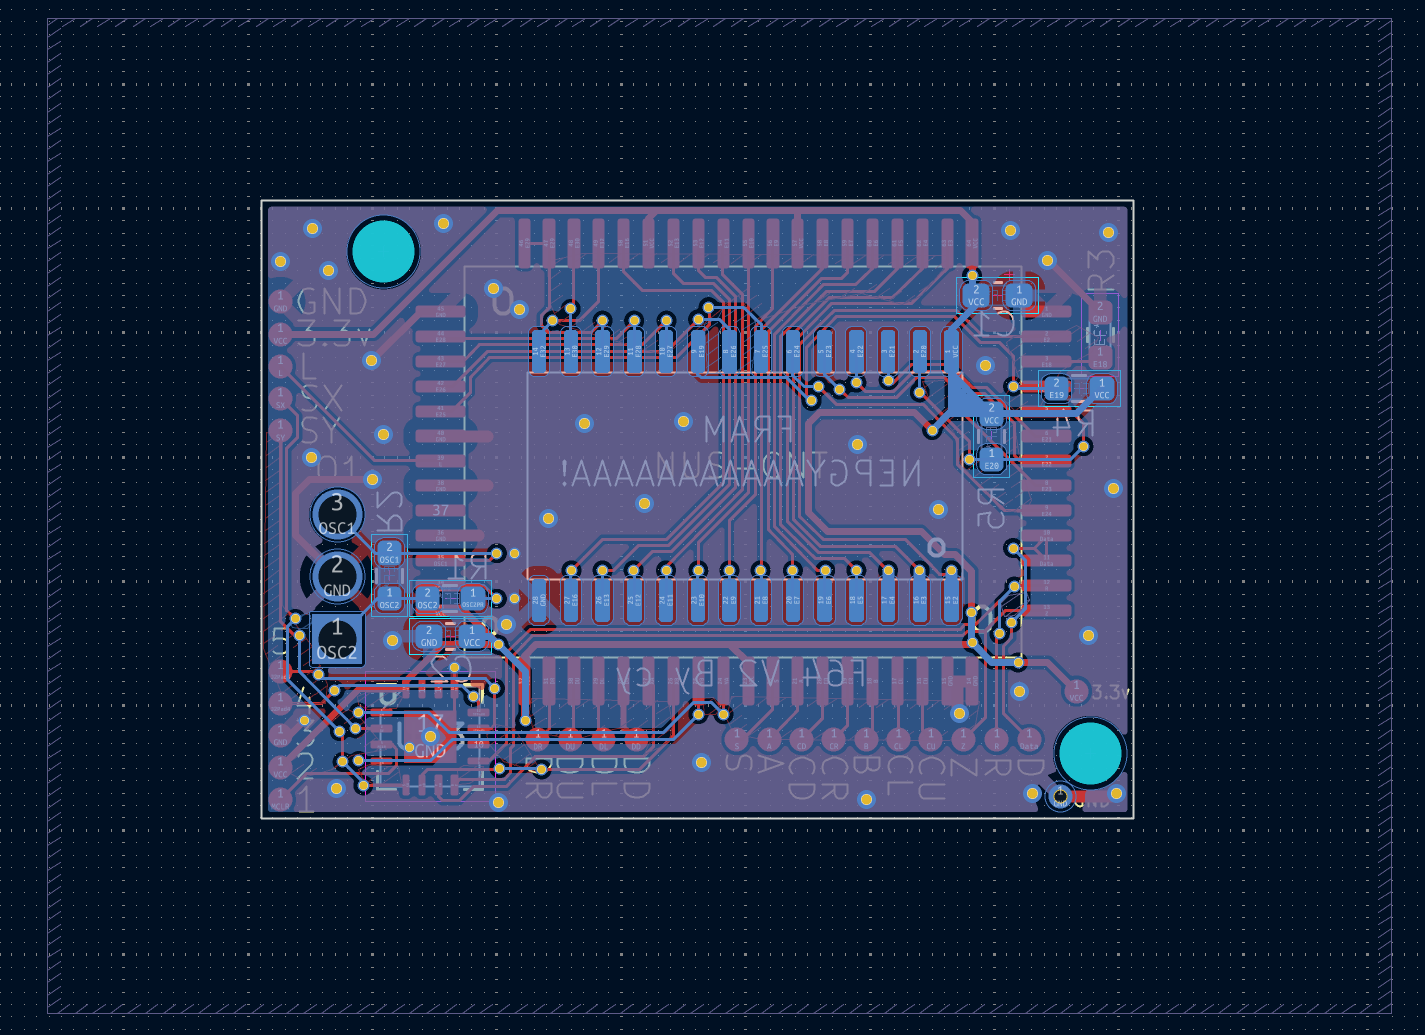Select test pad labeled CU
The width and height of the screenshot is (1425, 1035).
[x=931, y=740]
